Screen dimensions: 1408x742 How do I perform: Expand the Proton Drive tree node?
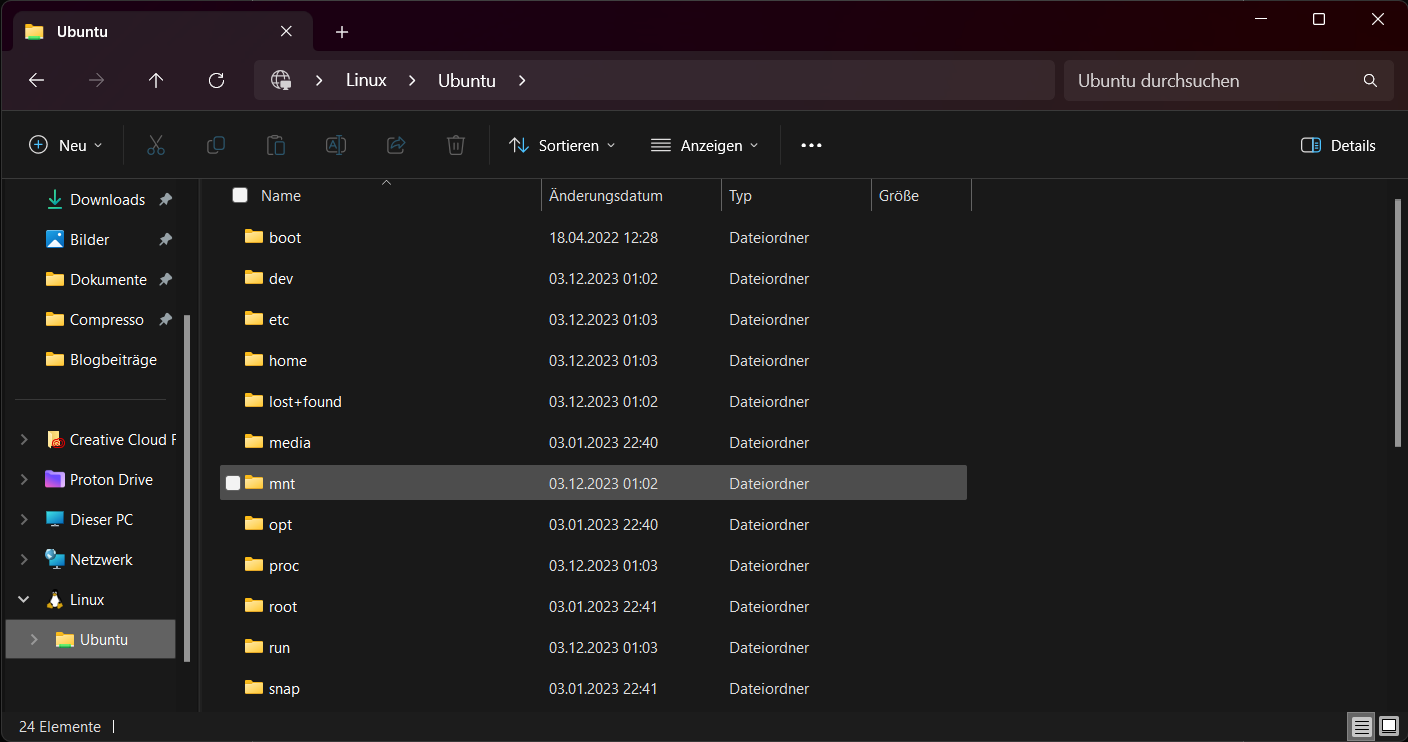(25, 480)
